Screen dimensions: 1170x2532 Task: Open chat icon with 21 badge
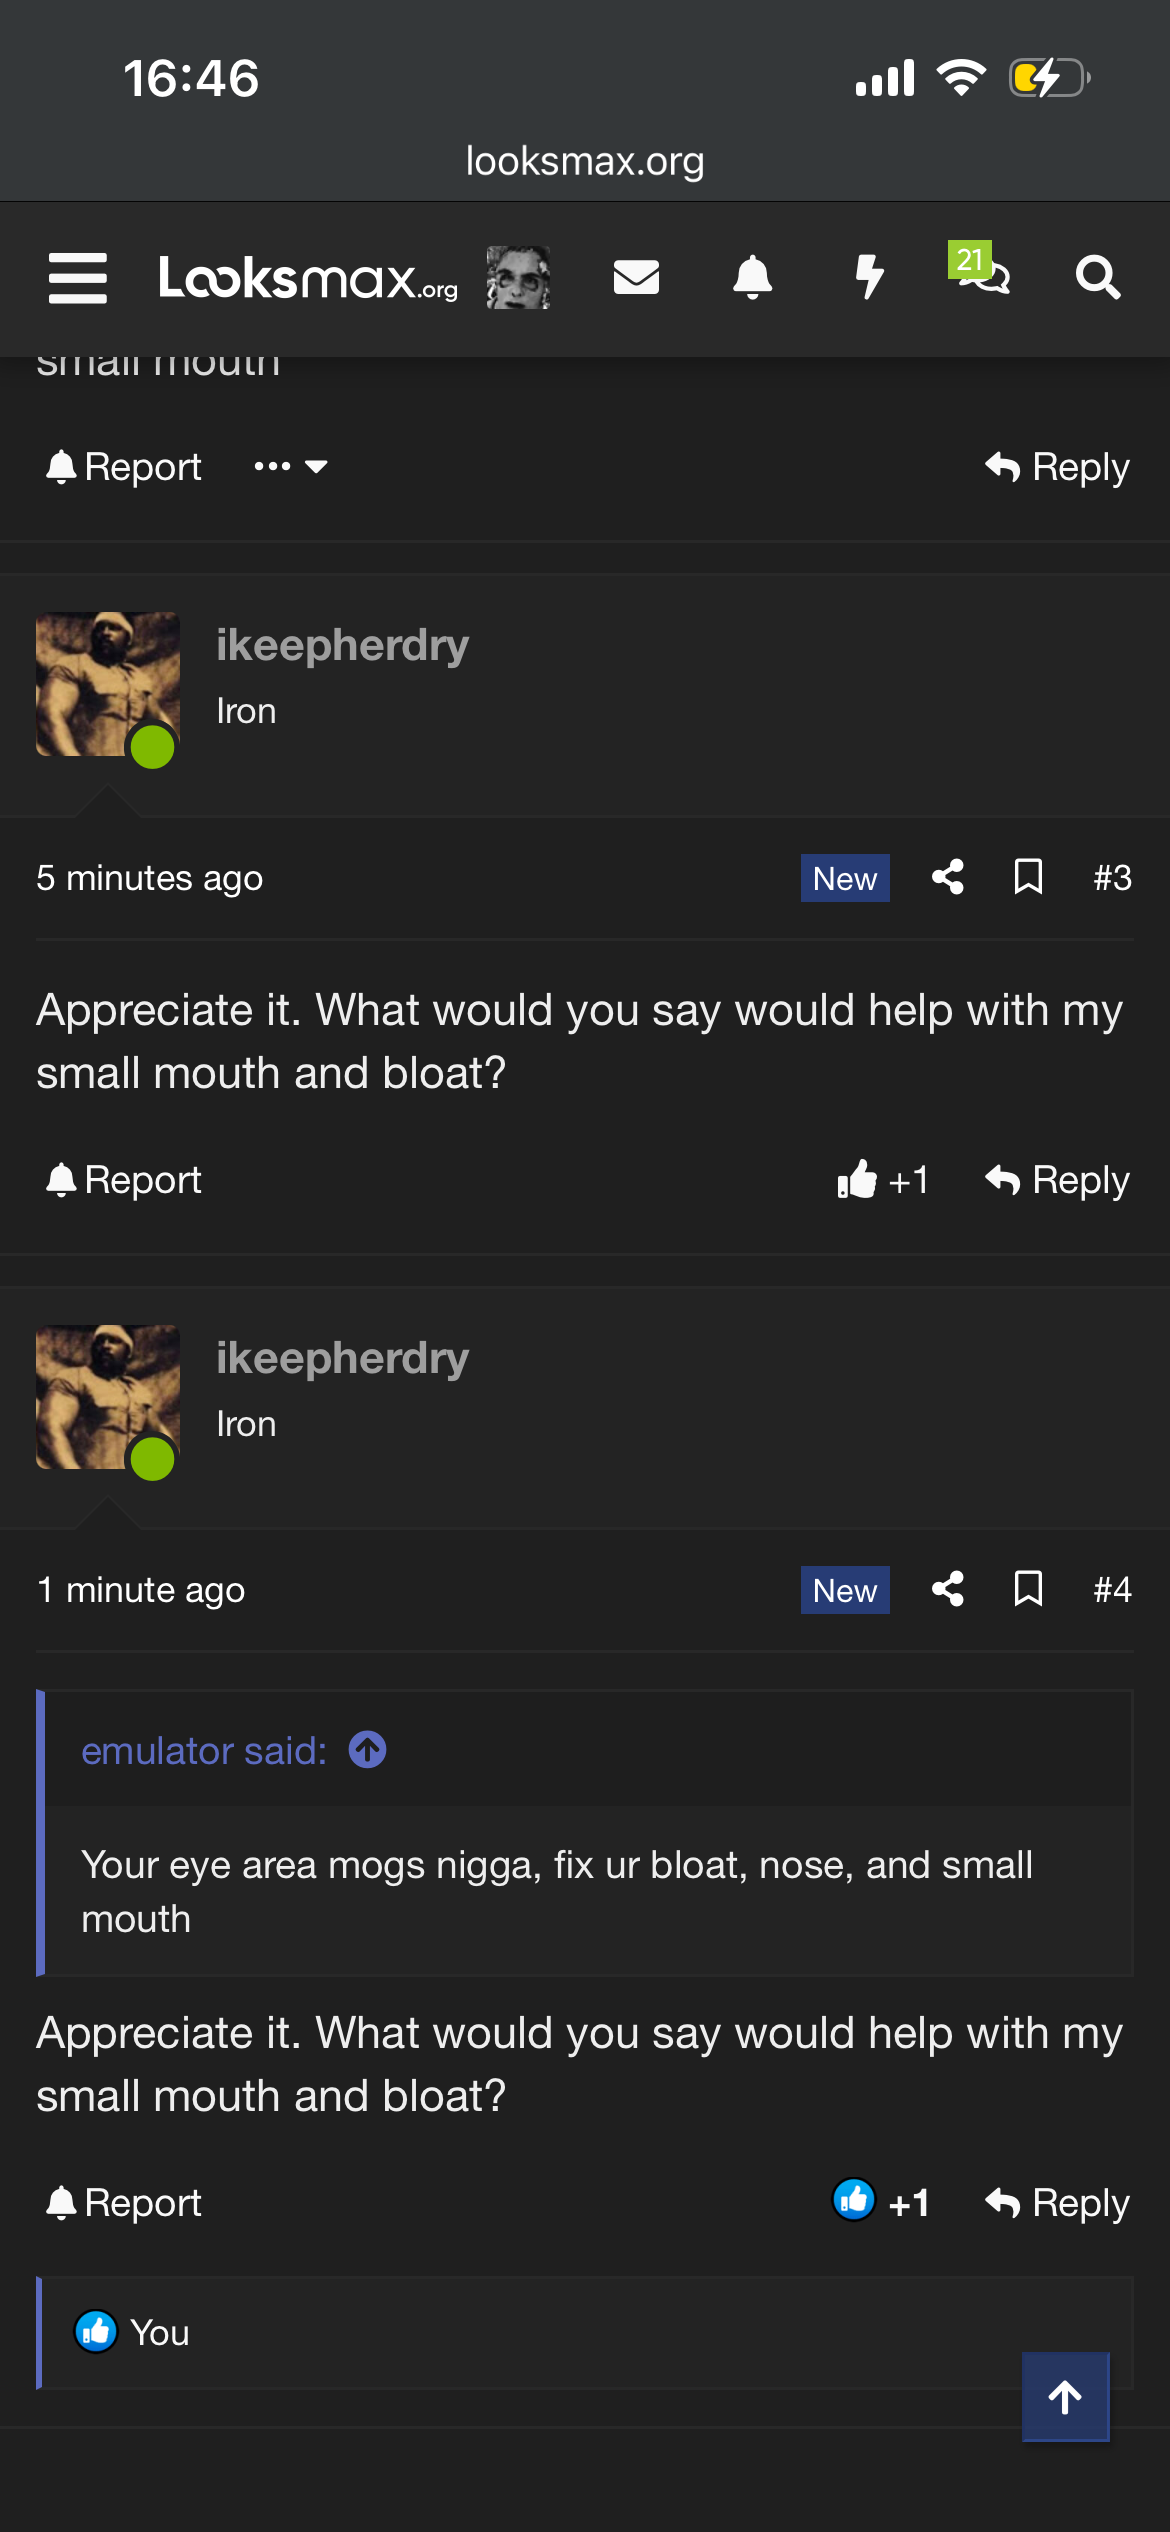(x=981, y=269)
